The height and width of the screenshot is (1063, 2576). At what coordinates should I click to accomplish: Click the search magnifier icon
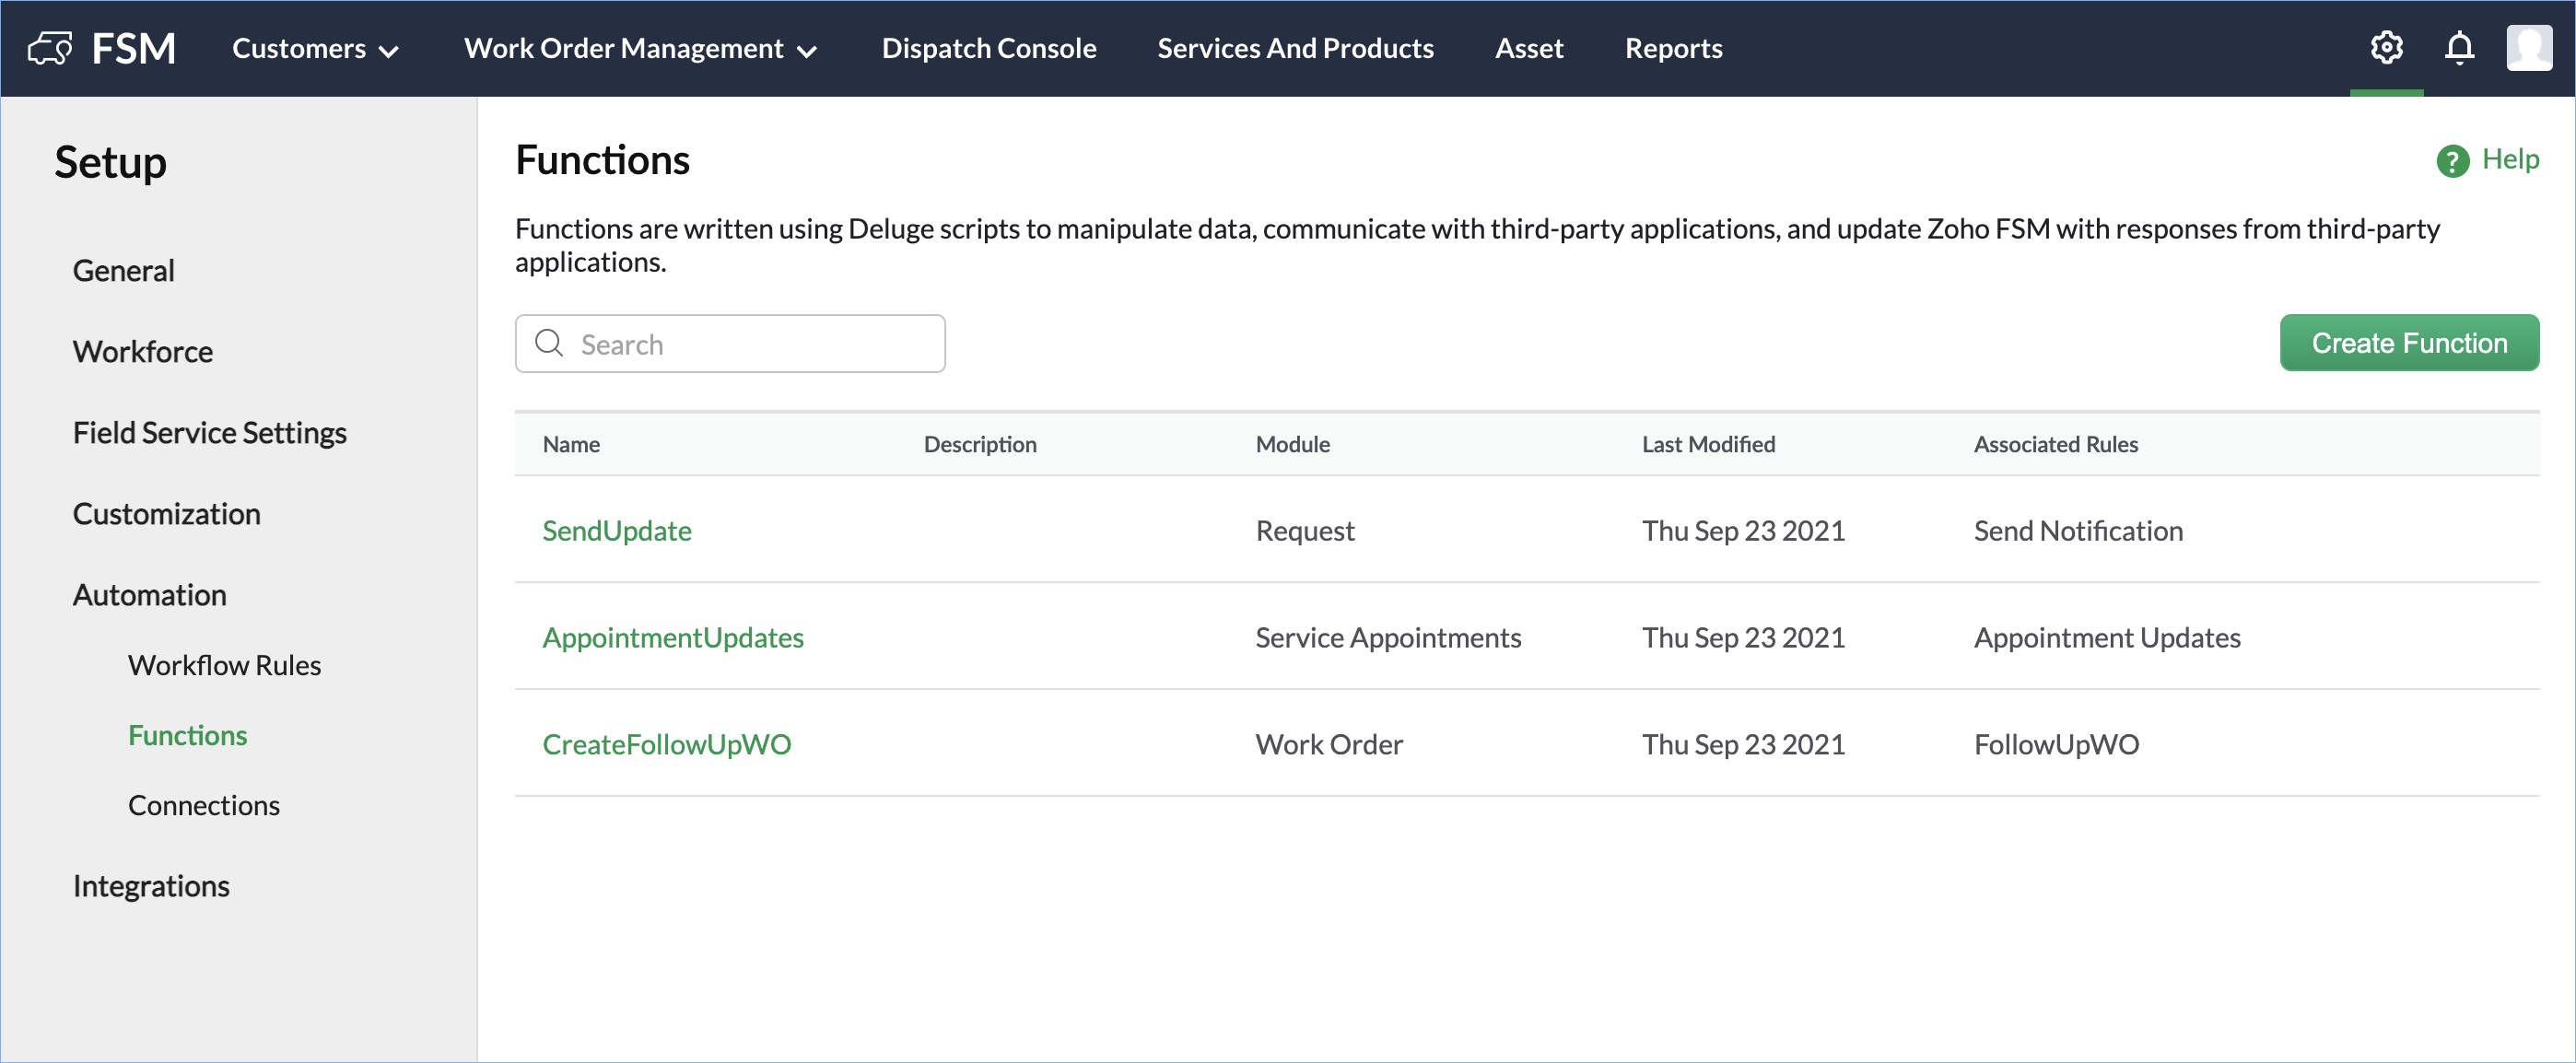549,343
